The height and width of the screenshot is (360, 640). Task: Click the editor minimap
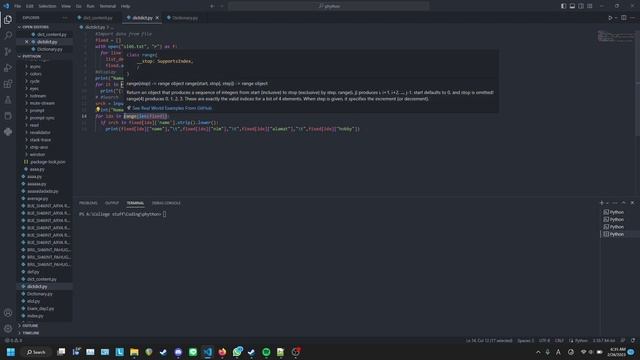(x=616, y=36)
